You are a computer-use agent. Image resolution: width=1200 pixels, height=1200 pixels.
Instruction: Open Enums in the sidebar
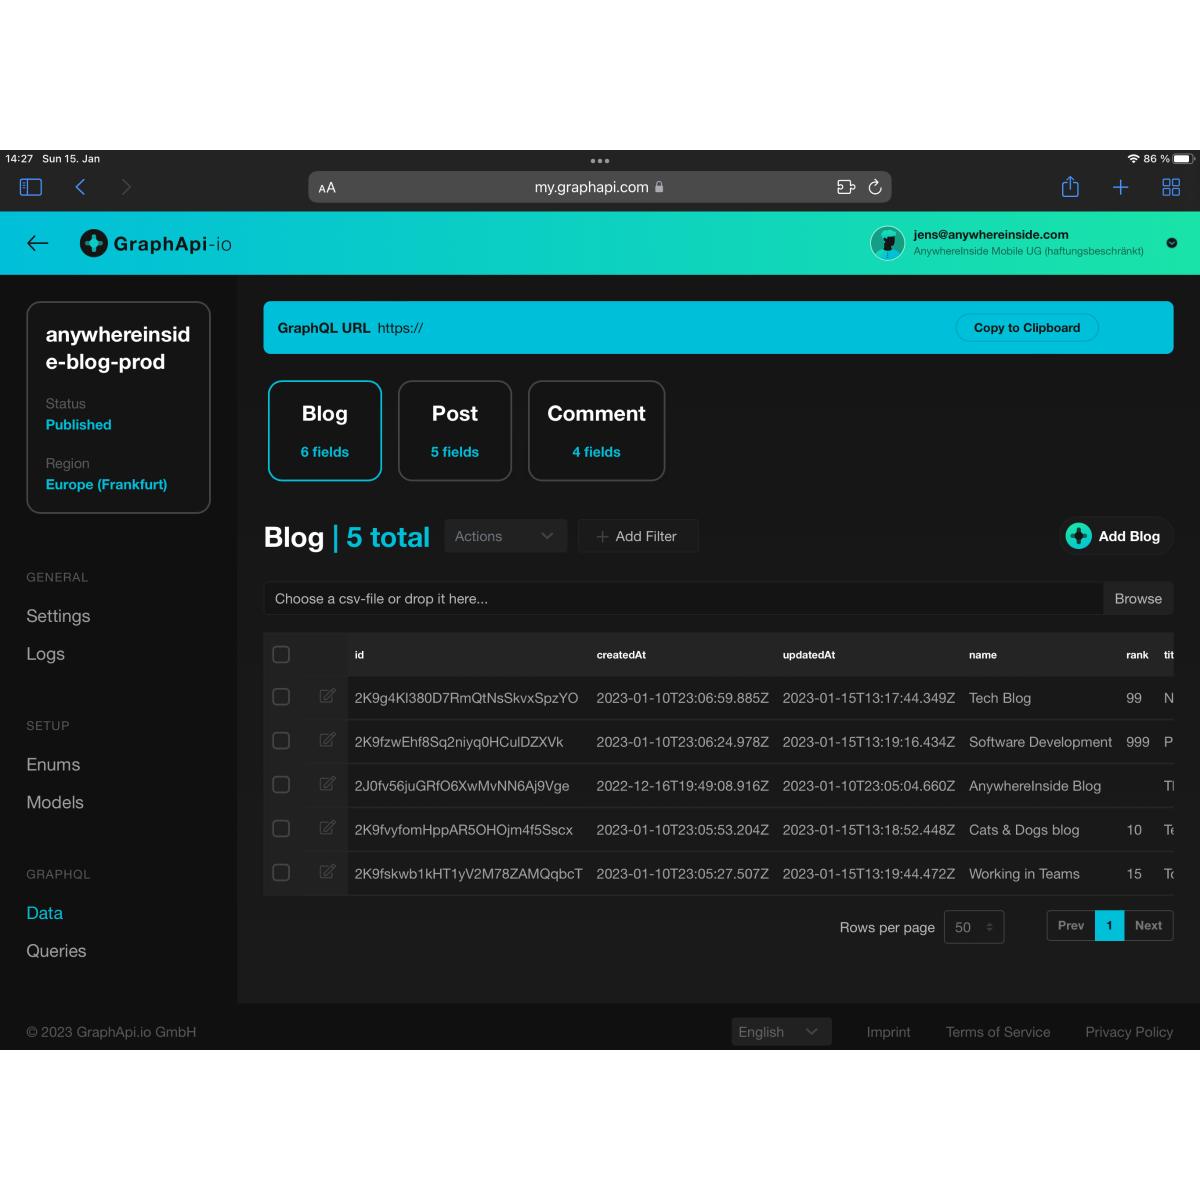(53, 764)
